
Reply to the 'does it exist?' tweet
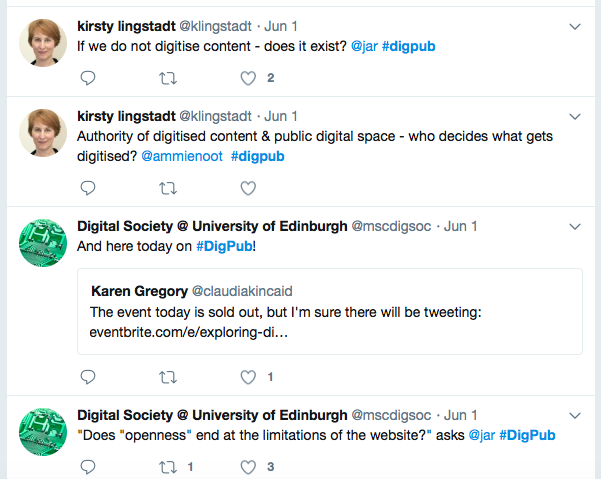click(x=88, y=78)
